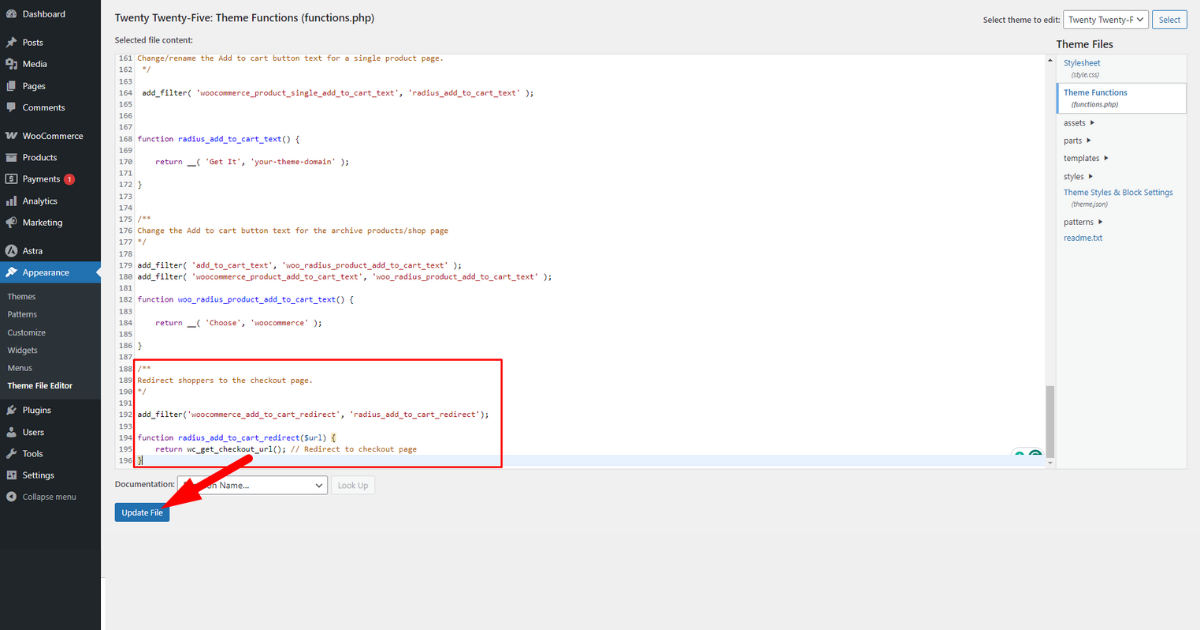Open the Patterns submenu item
This screenshot has width=1200, height=630.
pyautogui.click(x=22, y=315)
